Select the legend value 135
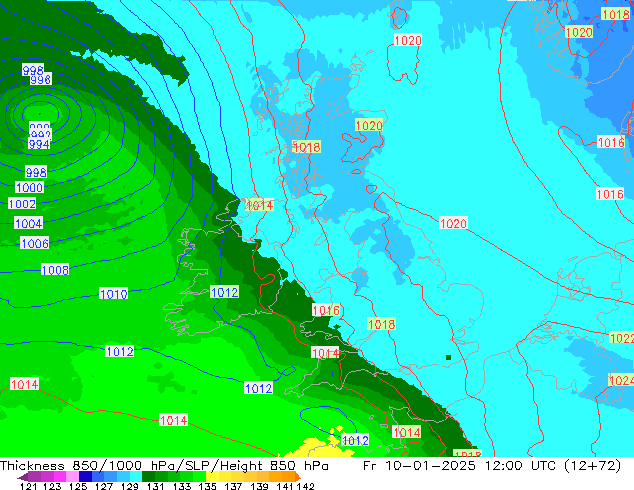 tap(207, 486)
